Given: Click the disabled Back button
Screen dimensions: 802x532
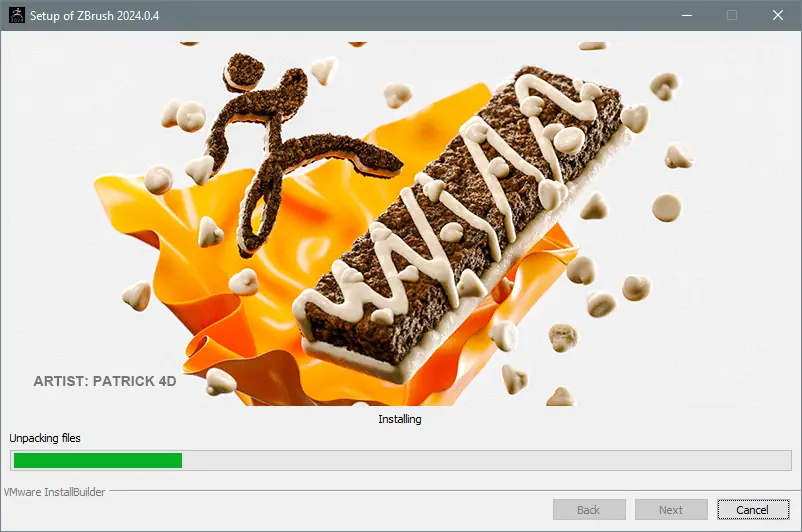Looking at the screenshot, I should click(589, 509).
